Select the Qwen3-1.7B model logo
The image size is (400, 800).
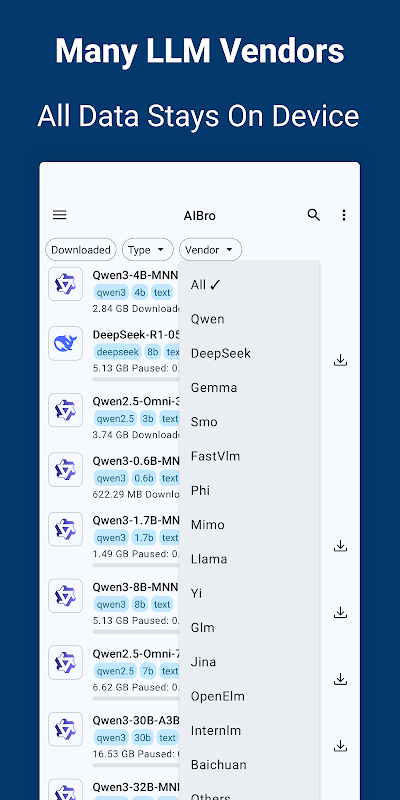tap(65, 529)
